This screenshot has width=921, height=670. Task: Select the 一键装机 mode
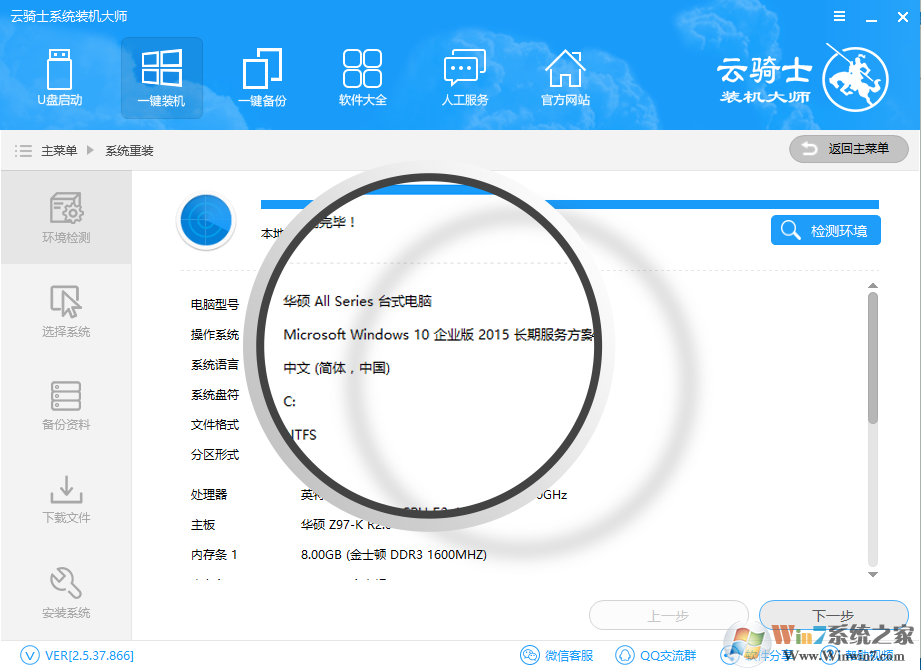tap(161, 78)
